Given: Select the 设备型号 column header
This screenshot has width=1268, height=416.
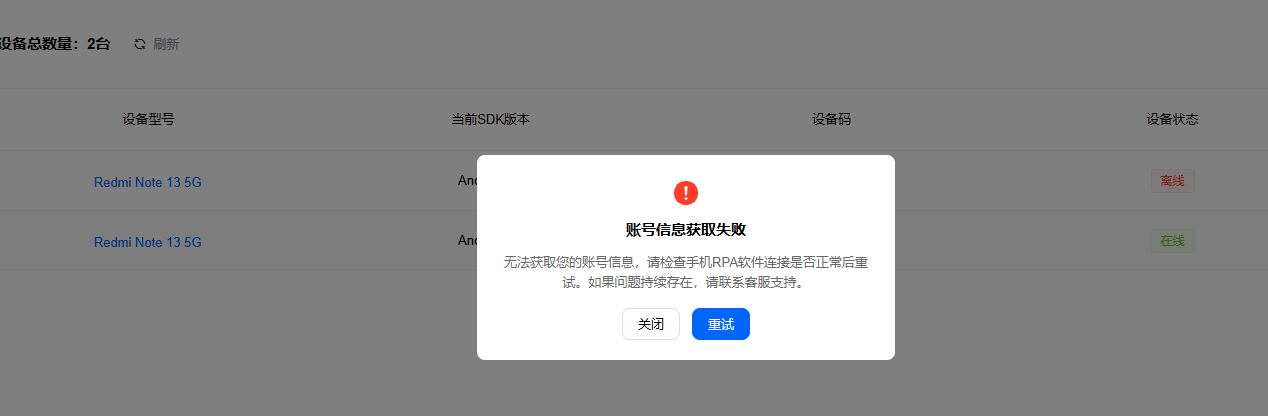Looking at the screenshot, I should point(148,119).
